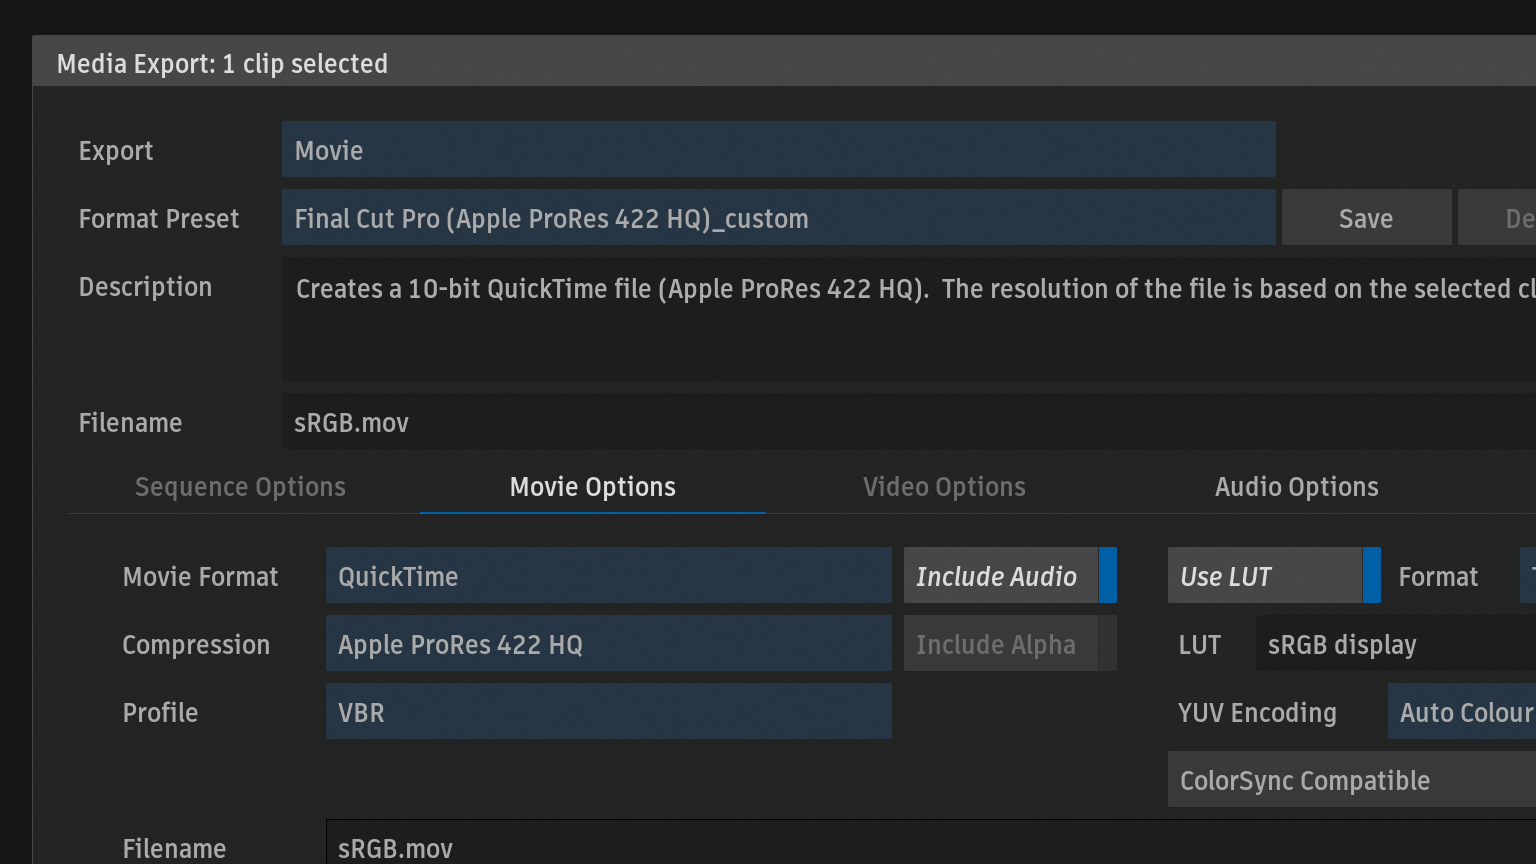Expand the Profile VBR dropdown
Screen dimensions: 1536x864
[608, 712]
